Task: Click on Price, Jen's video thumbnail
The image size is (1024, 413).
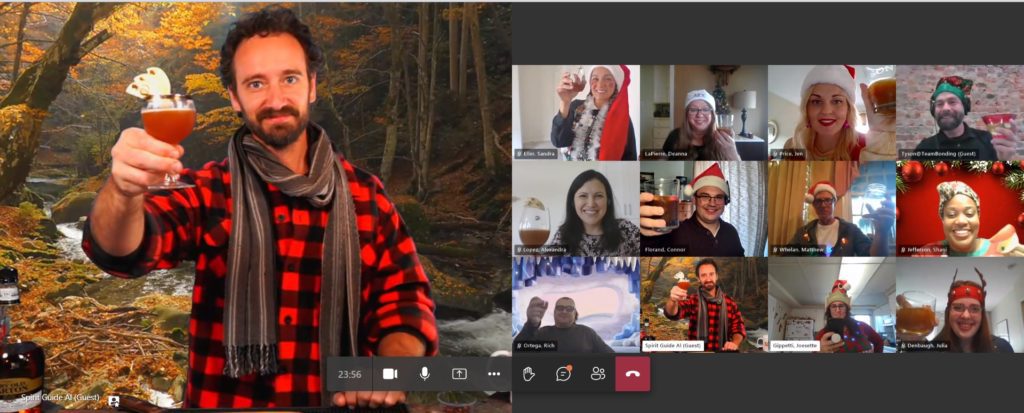Action: tap(830, 112)
